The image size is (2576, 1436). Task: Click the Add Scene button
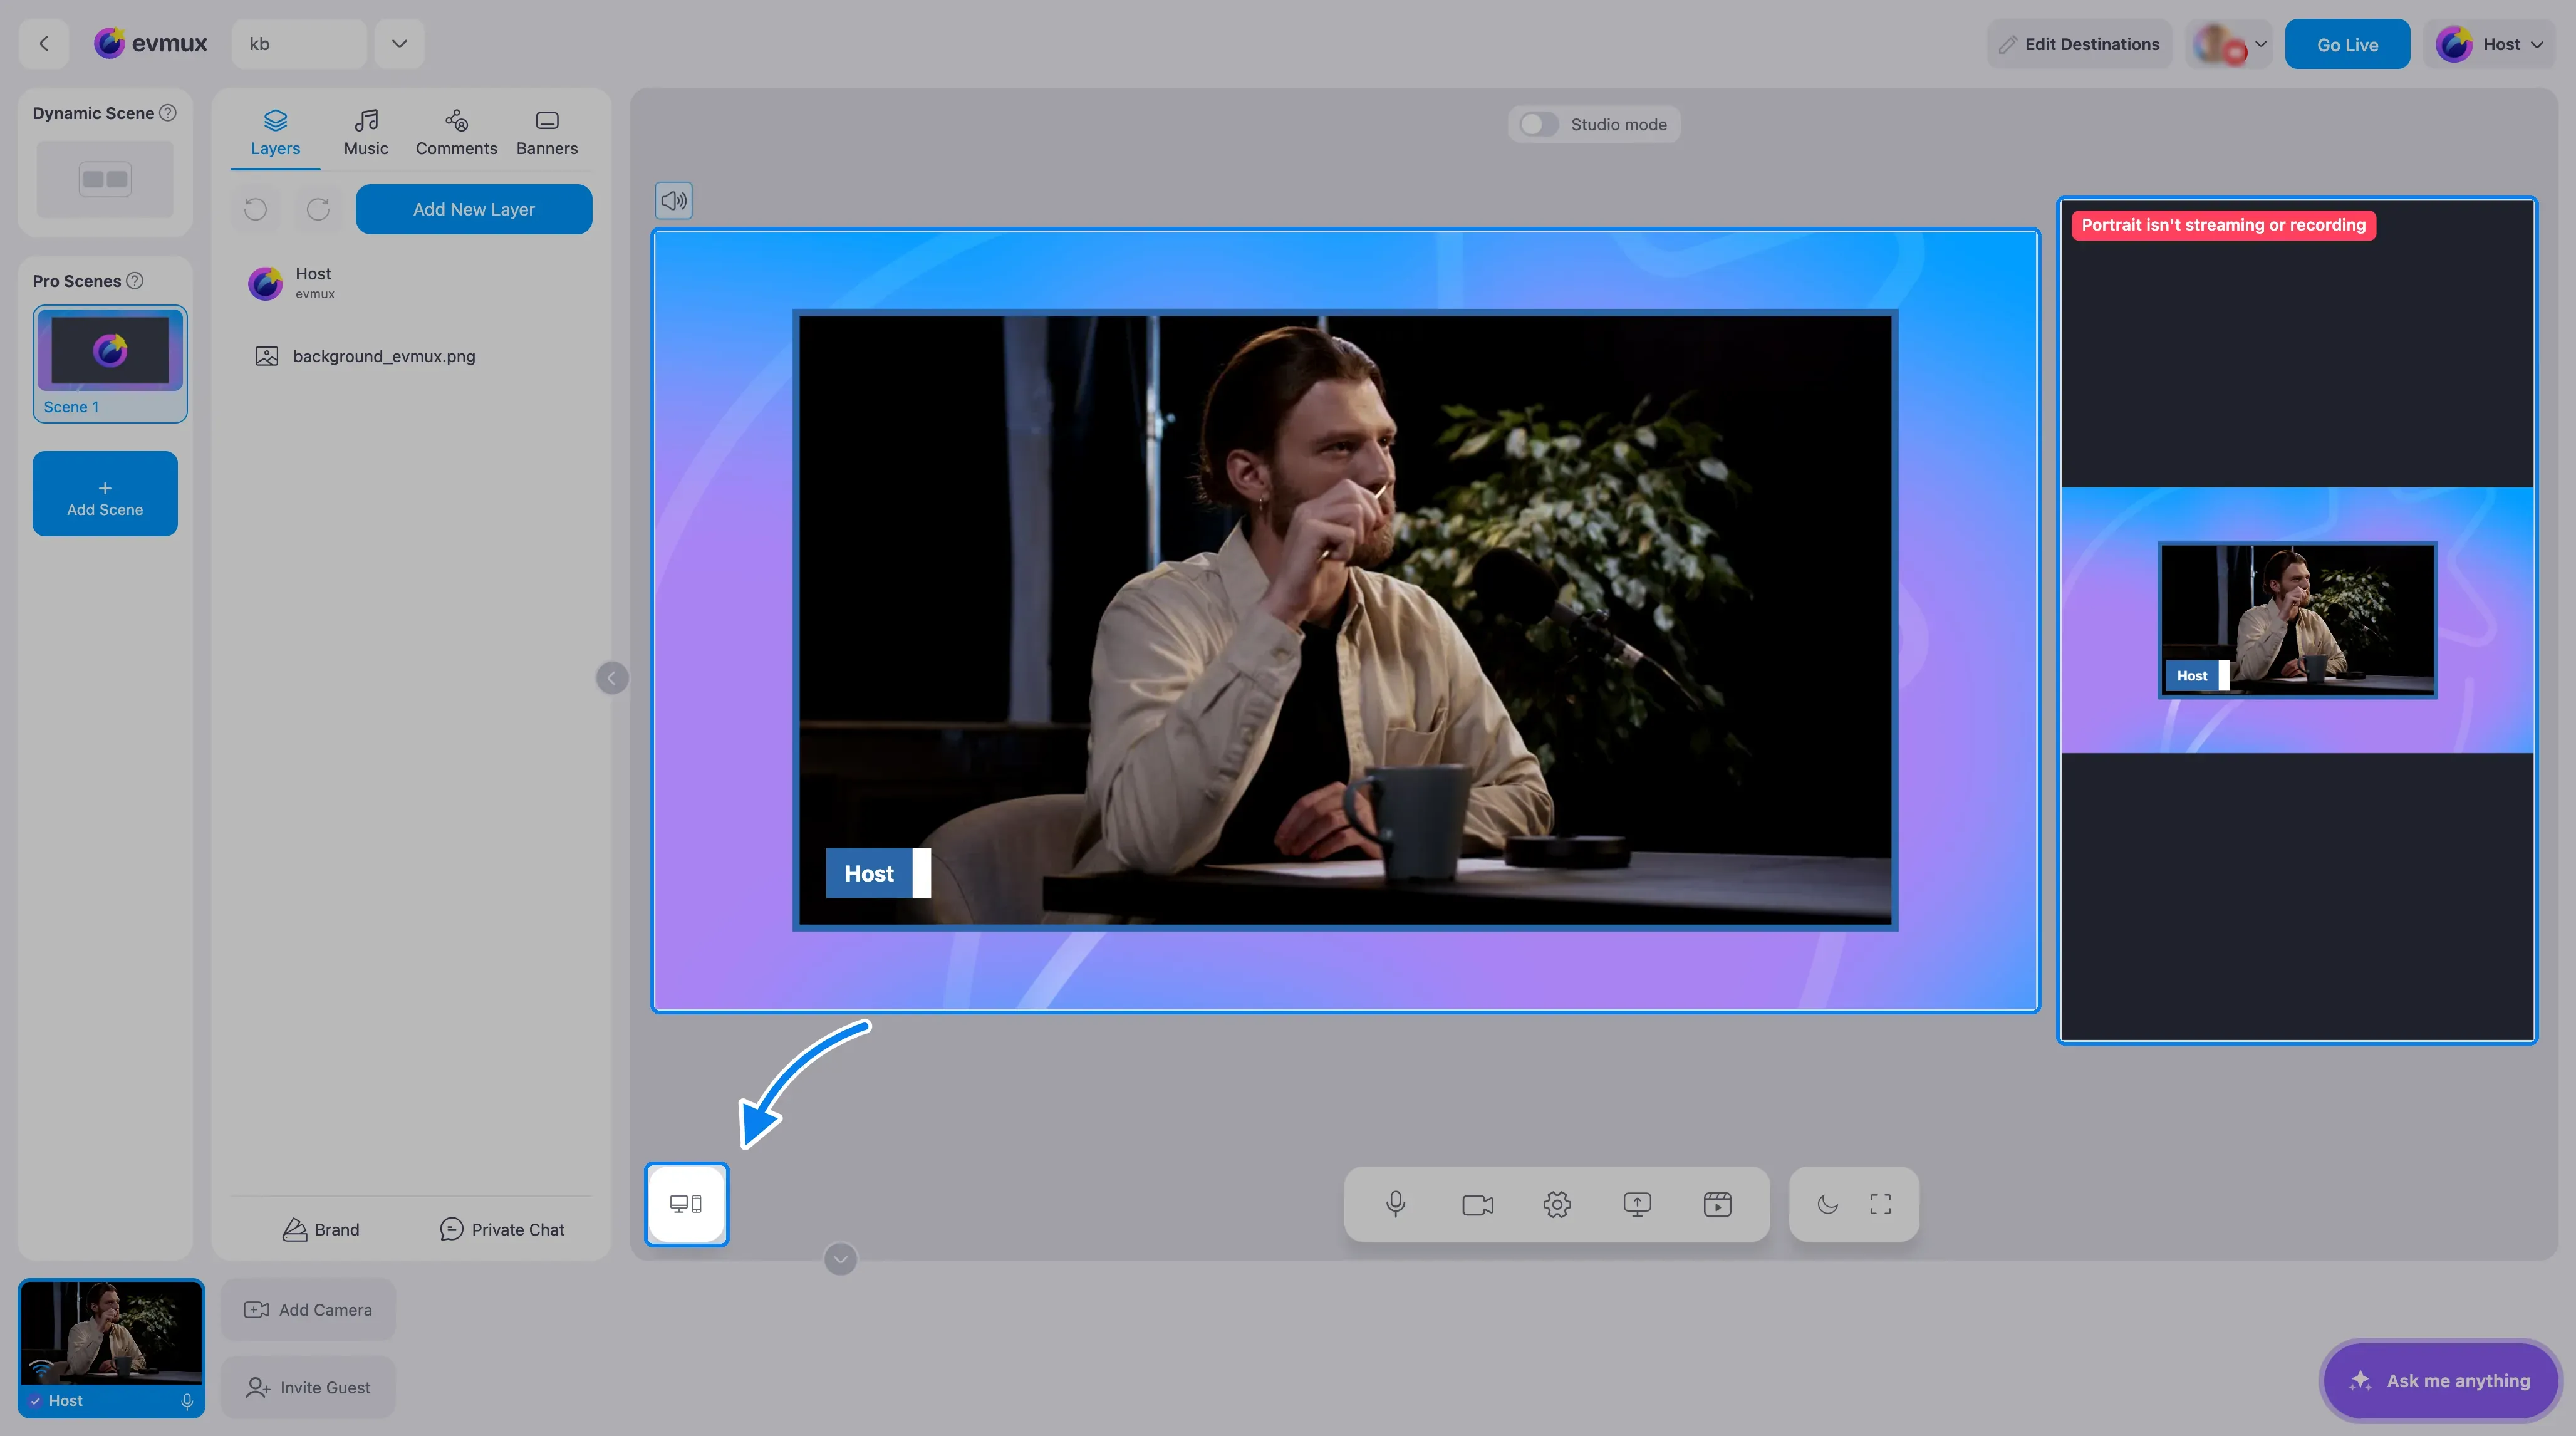coord(105,494)
